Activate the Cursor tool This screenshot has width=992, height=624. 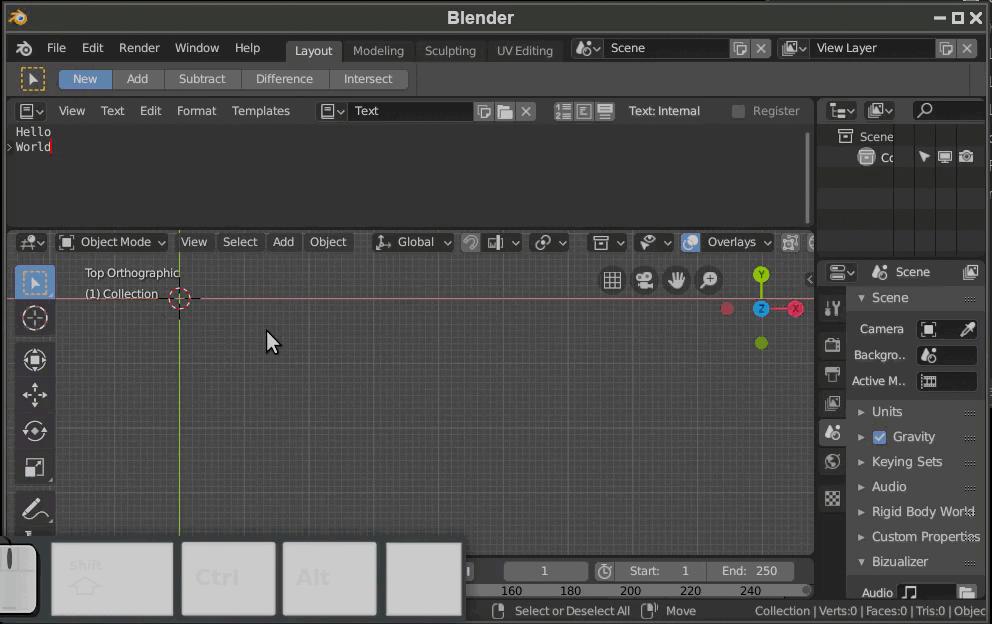point(35,318)
